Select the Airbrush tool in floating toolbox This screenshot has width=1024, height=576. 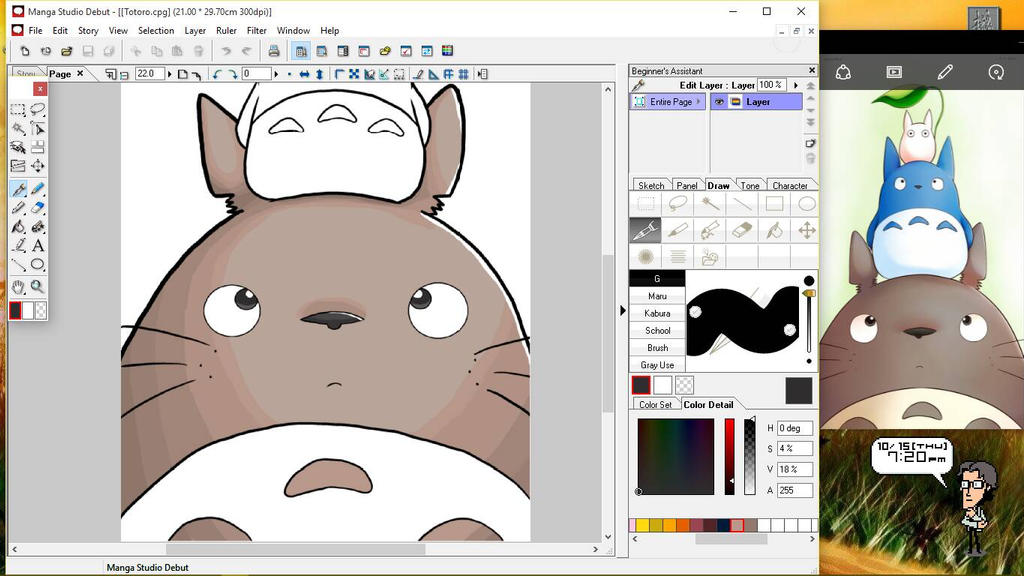pyautogui.click(x=38, y=227)
